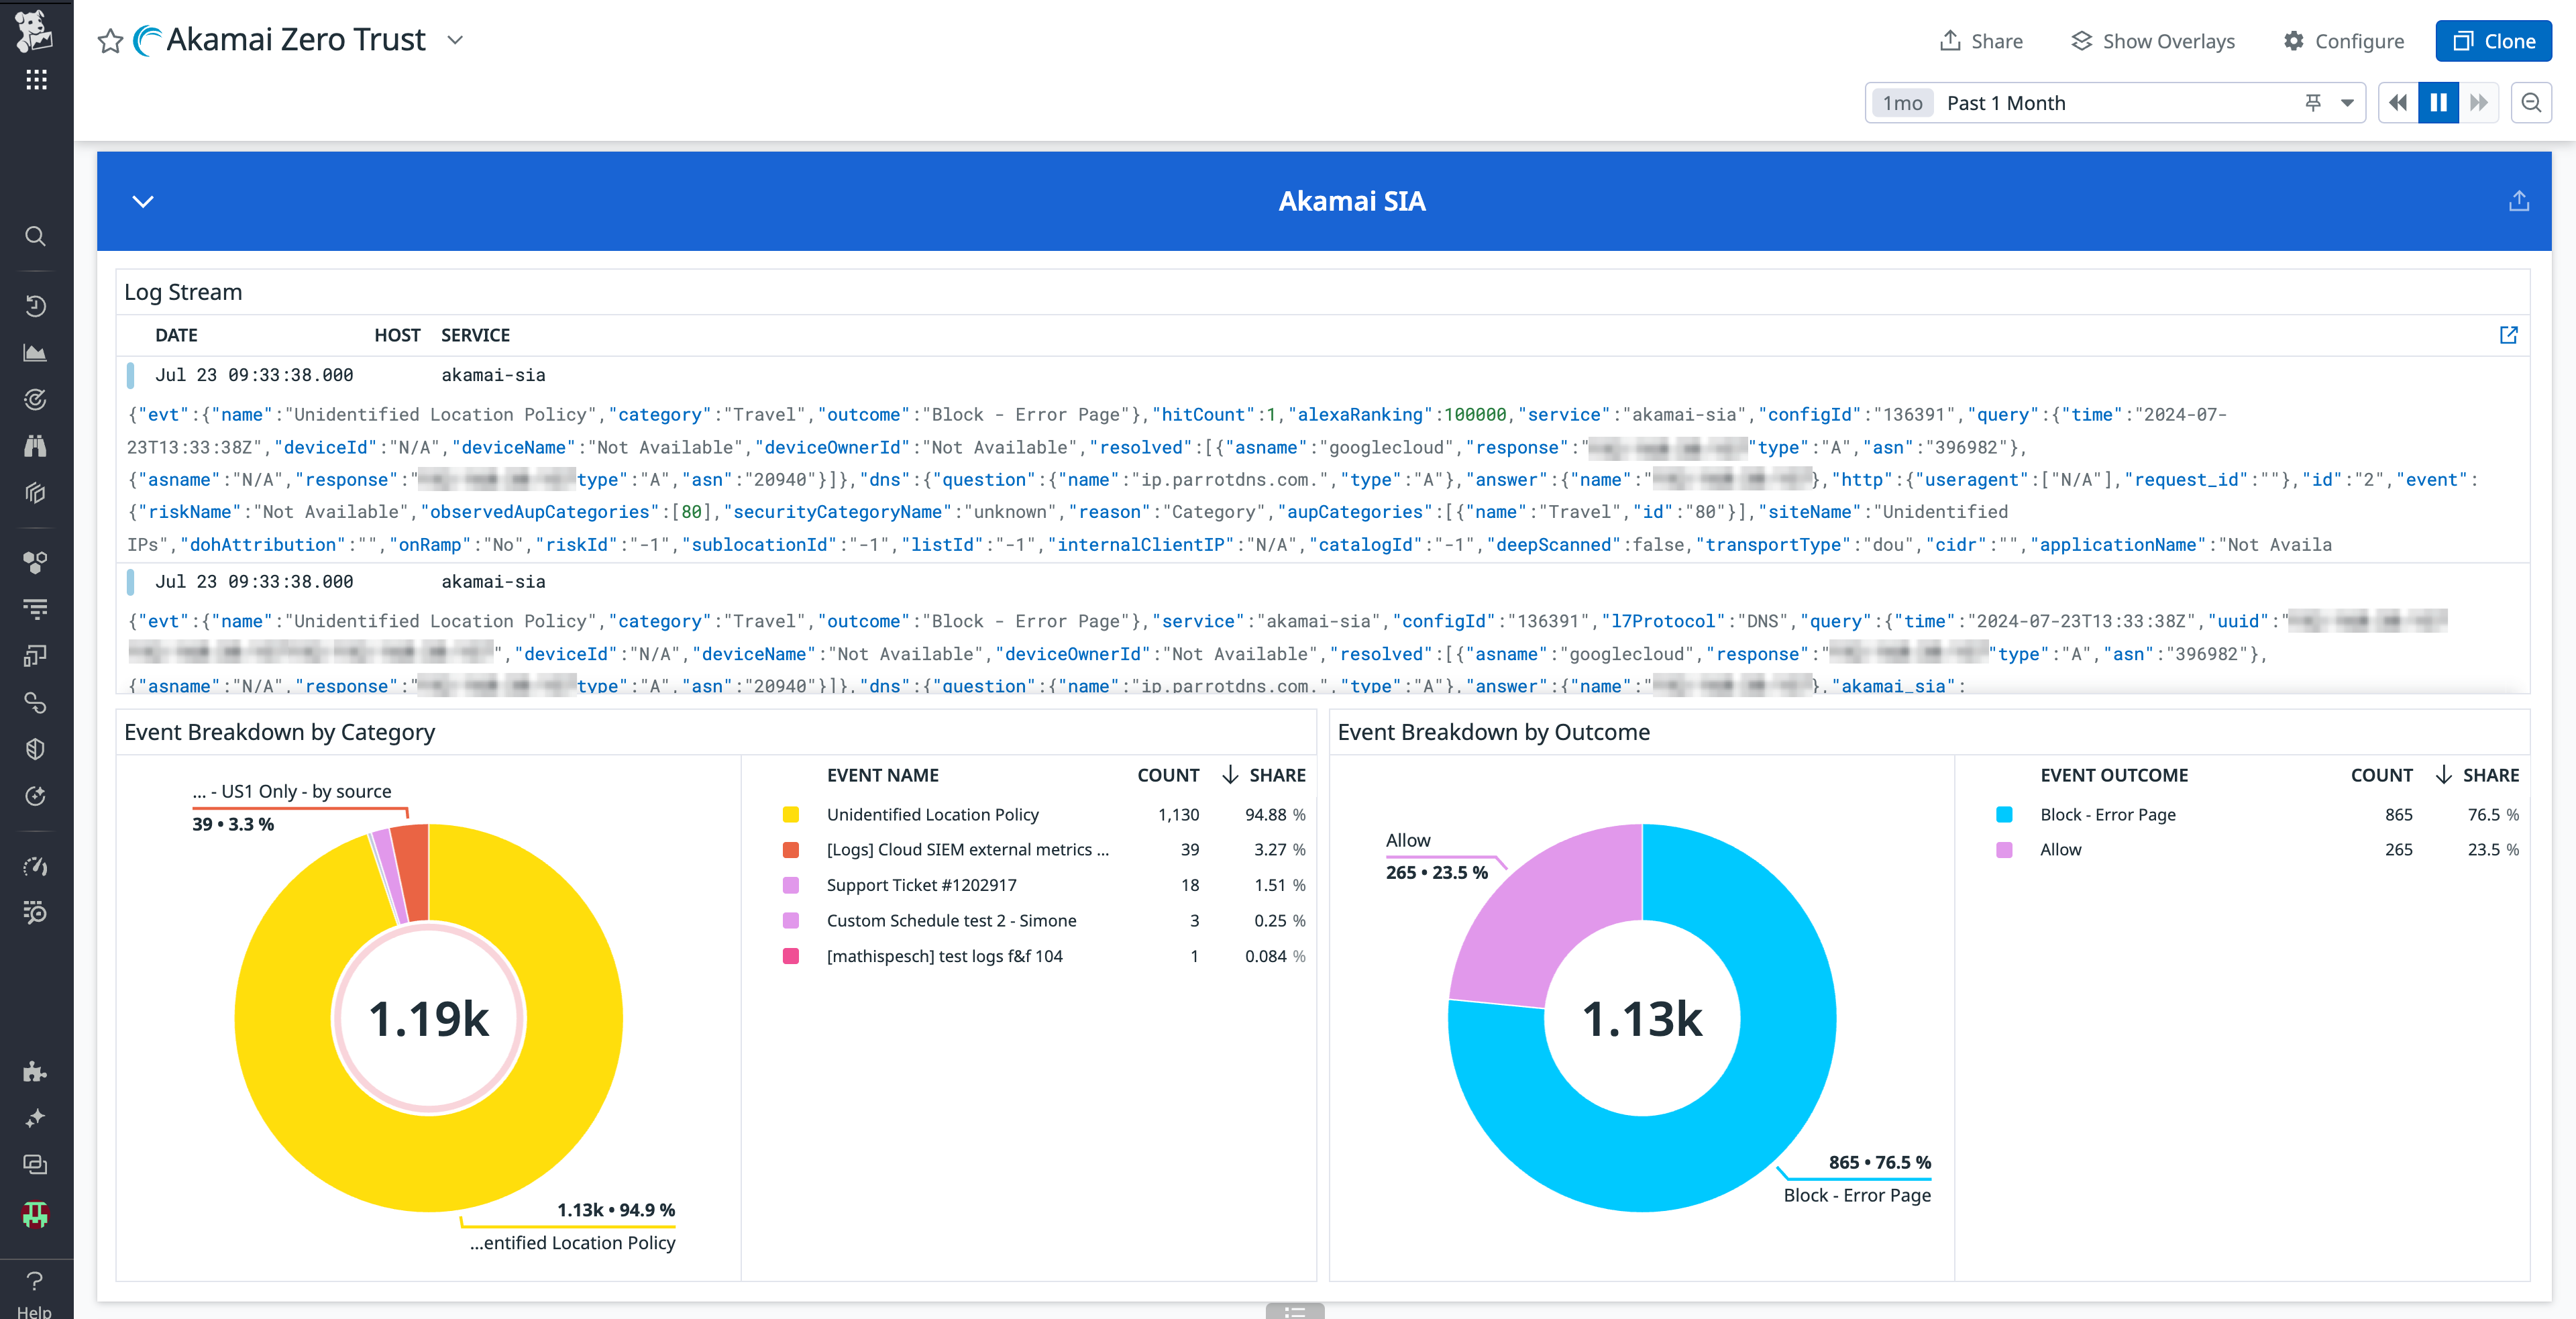Collapse the Akamai SIA section chevron
The height and width of the screenshot is (1319, 2576).
pos(143,201)
